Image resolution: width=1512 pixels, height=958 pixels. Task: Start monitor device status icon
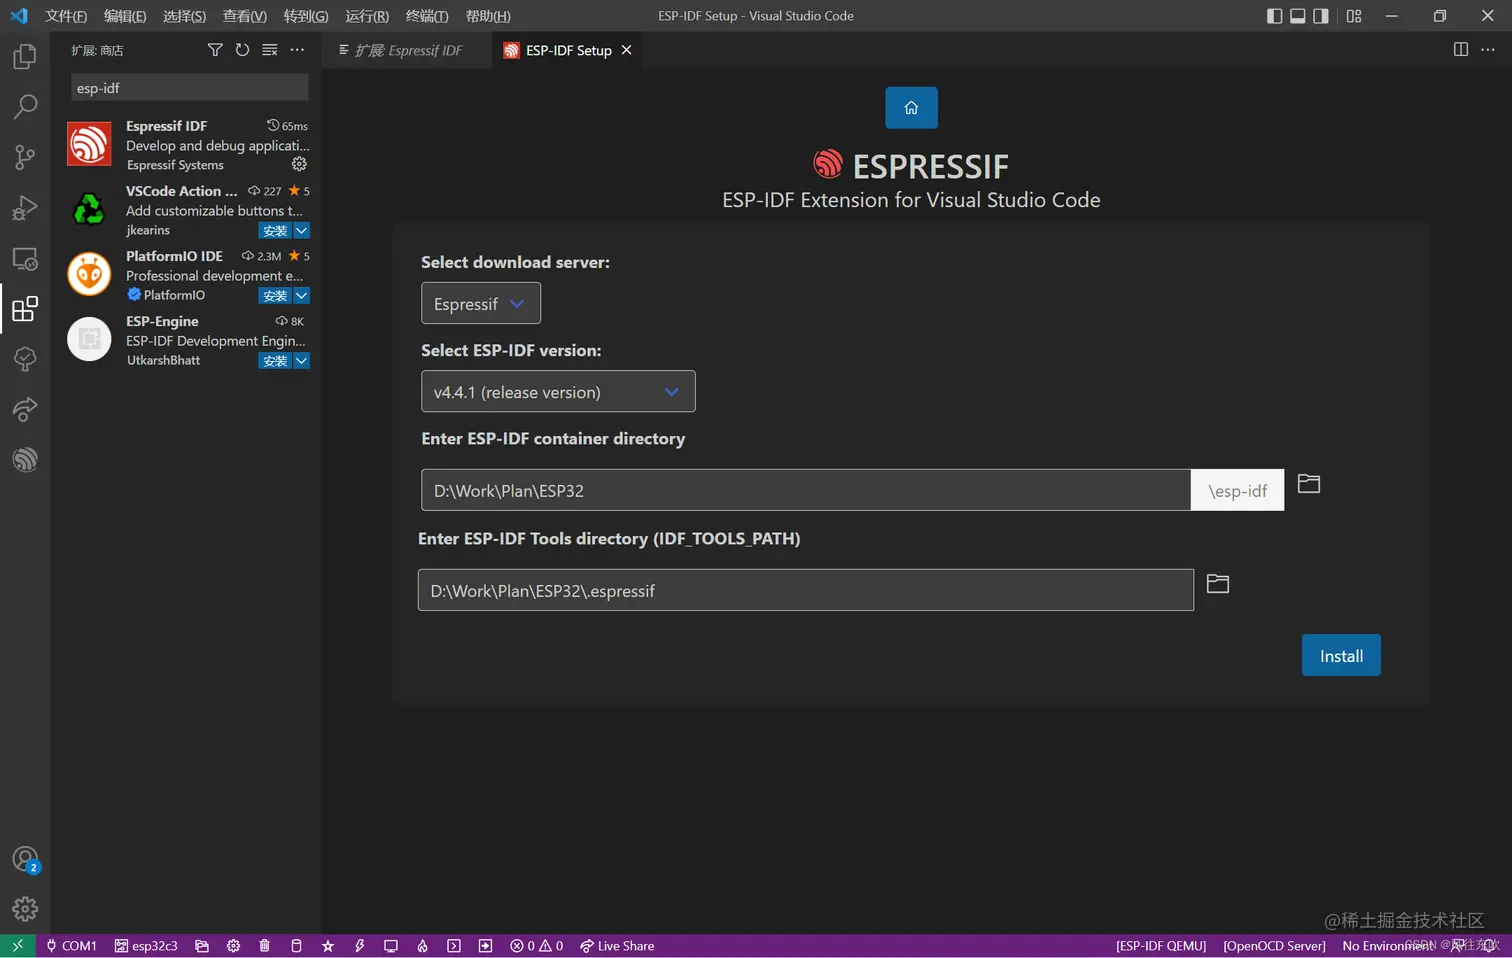(391, 946)
